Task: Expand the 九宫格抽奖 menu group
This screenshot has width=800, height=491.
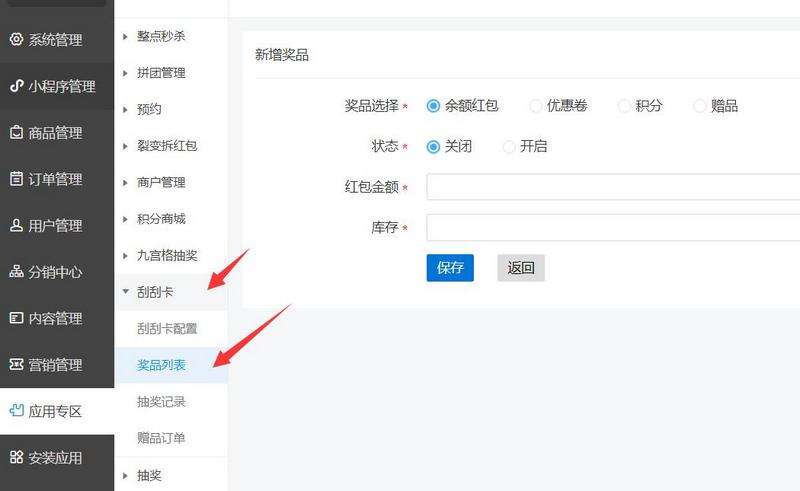Action: coord(166,255)
